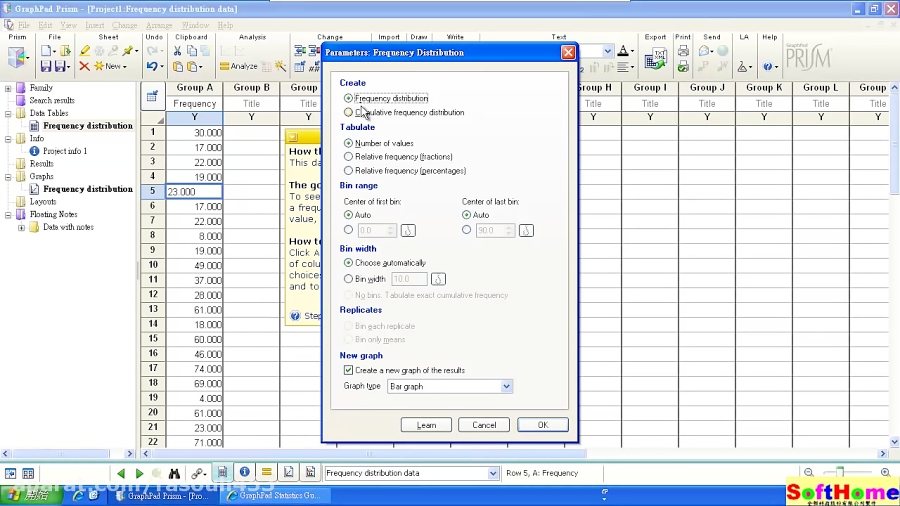Image resolution: width=900 pixels, height=506 pixels.
Task: Click GraphPad Statistics Guide taskbar button
Action: (x=274, y=496)
